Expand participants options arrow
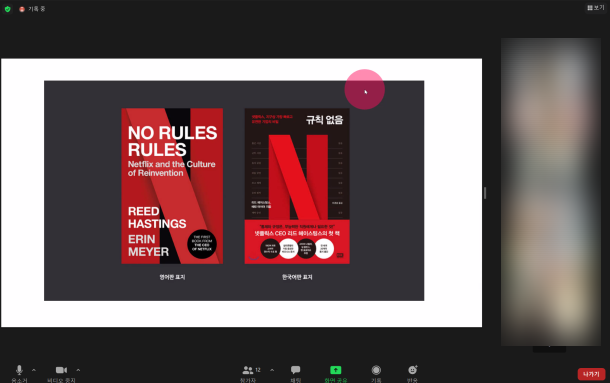 (x=272, y=370)
